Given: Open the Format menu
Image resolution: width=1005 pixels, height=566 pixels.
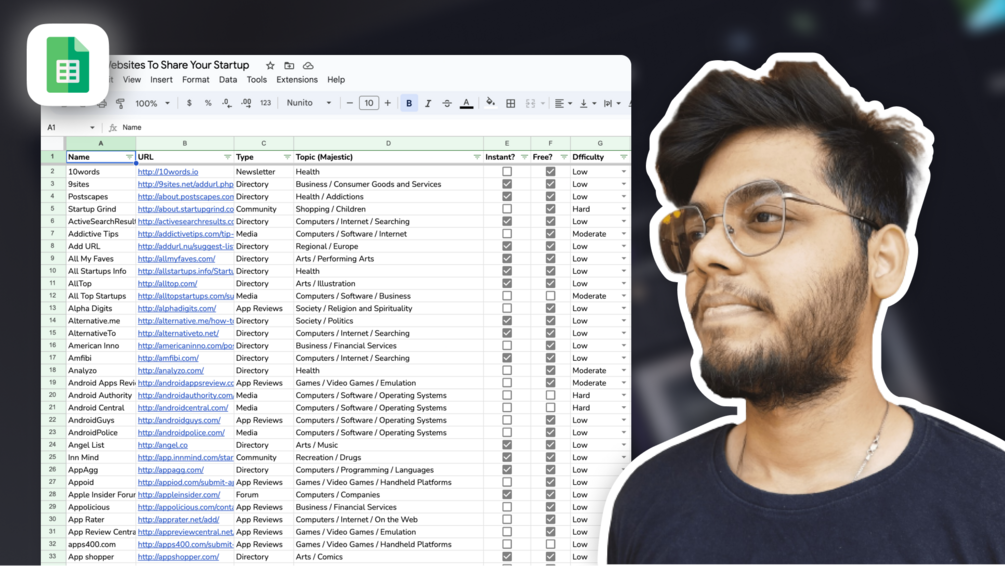Looking at the screenshot, I should (x=195, y=79).
